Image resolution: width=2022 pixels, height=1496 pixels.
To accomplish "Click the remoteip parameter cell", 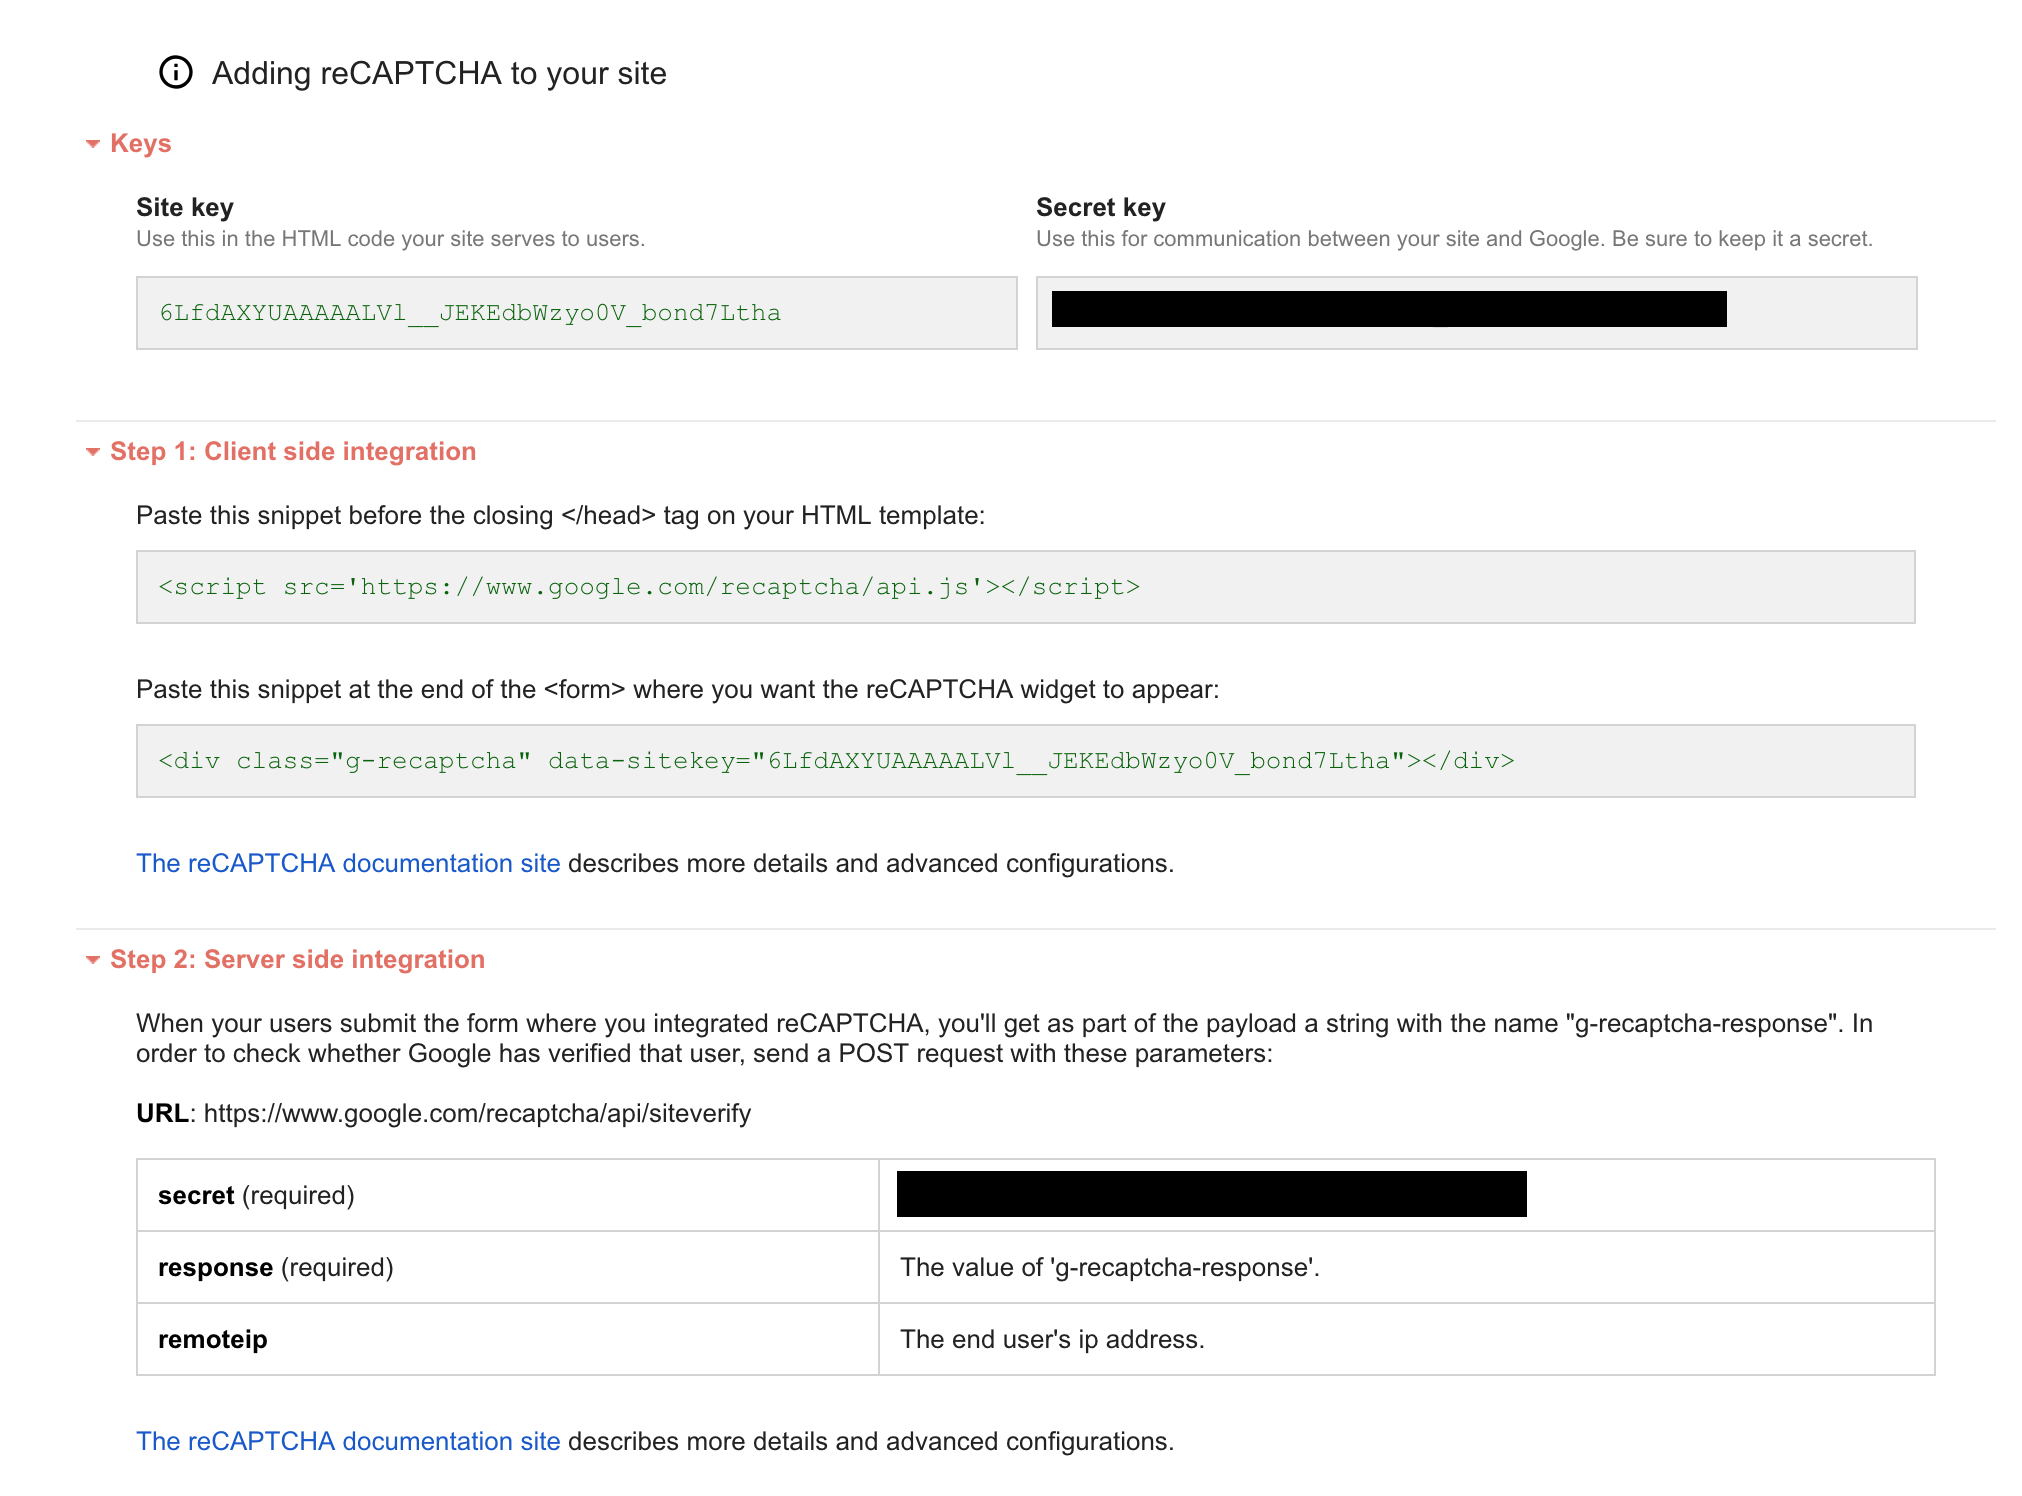I will [x=507, y=1340].
